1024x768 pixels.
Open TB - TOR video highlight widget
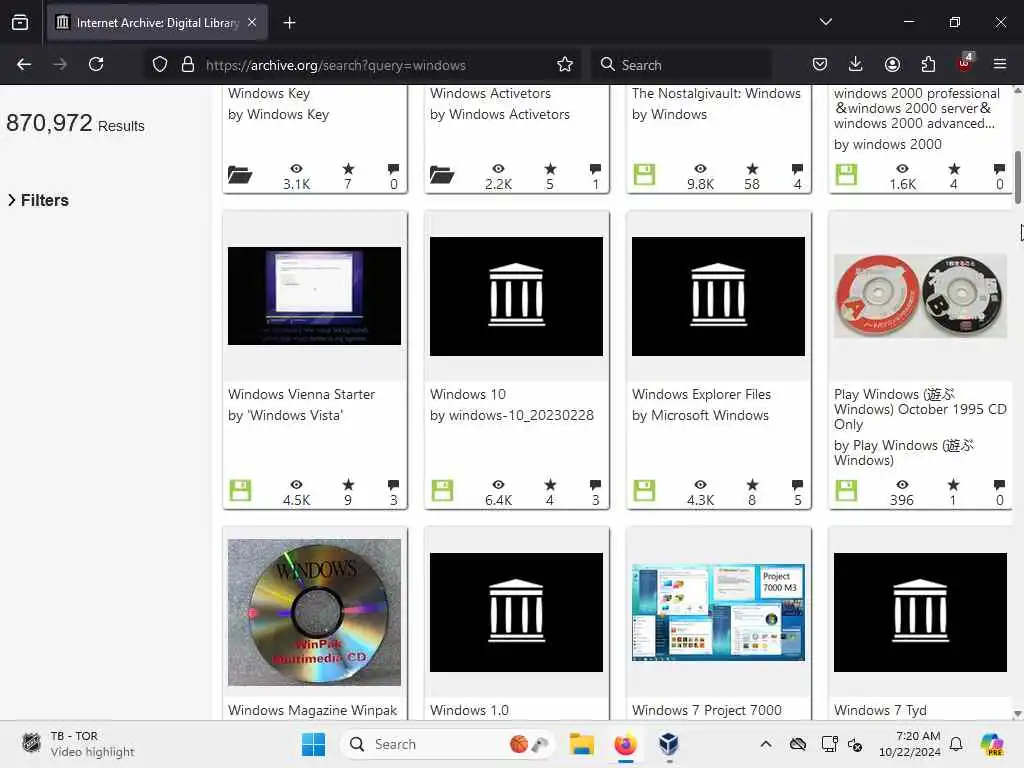point(78,744)
